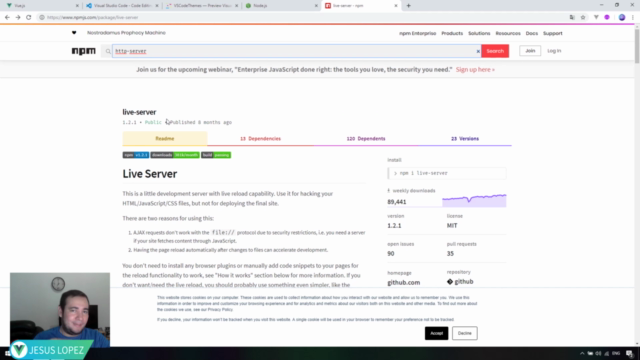The width and height of the screenshot is (640, 360).
Task: Open the 13 Dependencies tab
Action: tap(260, 139)
